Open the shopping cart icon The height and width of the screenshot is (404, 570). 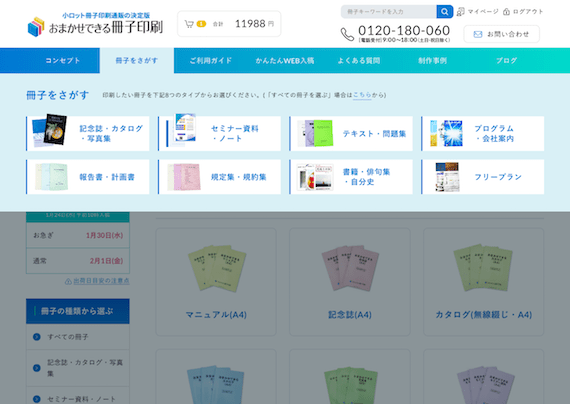point(189,24)
